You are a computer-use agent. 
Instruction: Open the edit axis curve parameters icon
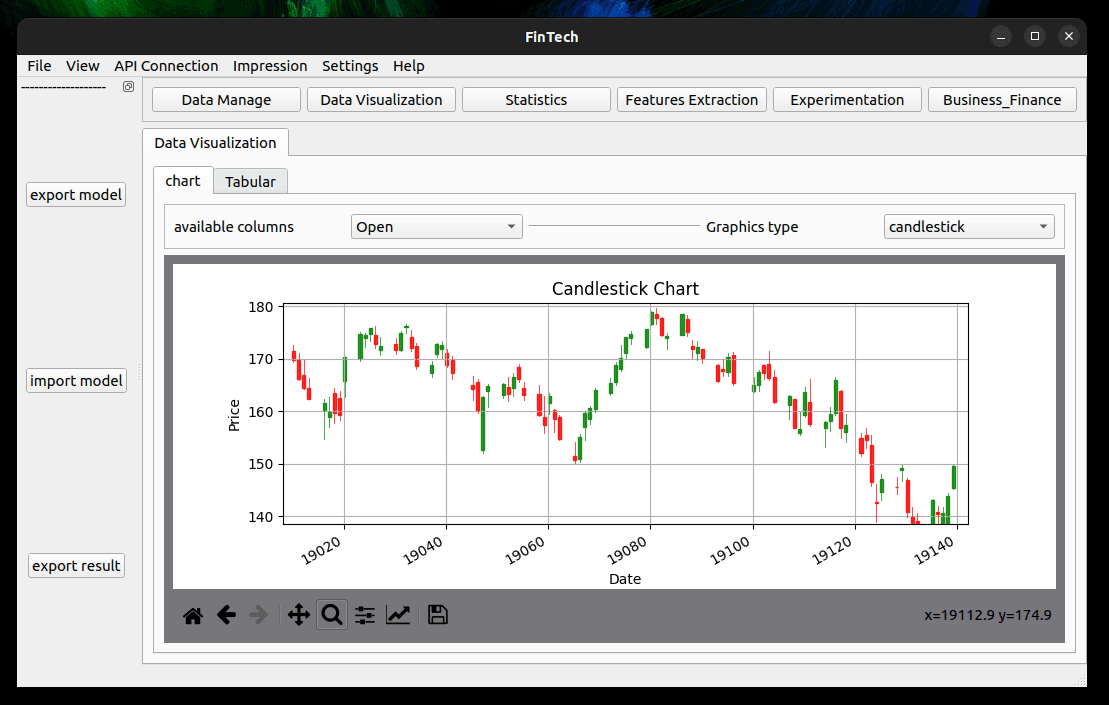click(398, 615)
